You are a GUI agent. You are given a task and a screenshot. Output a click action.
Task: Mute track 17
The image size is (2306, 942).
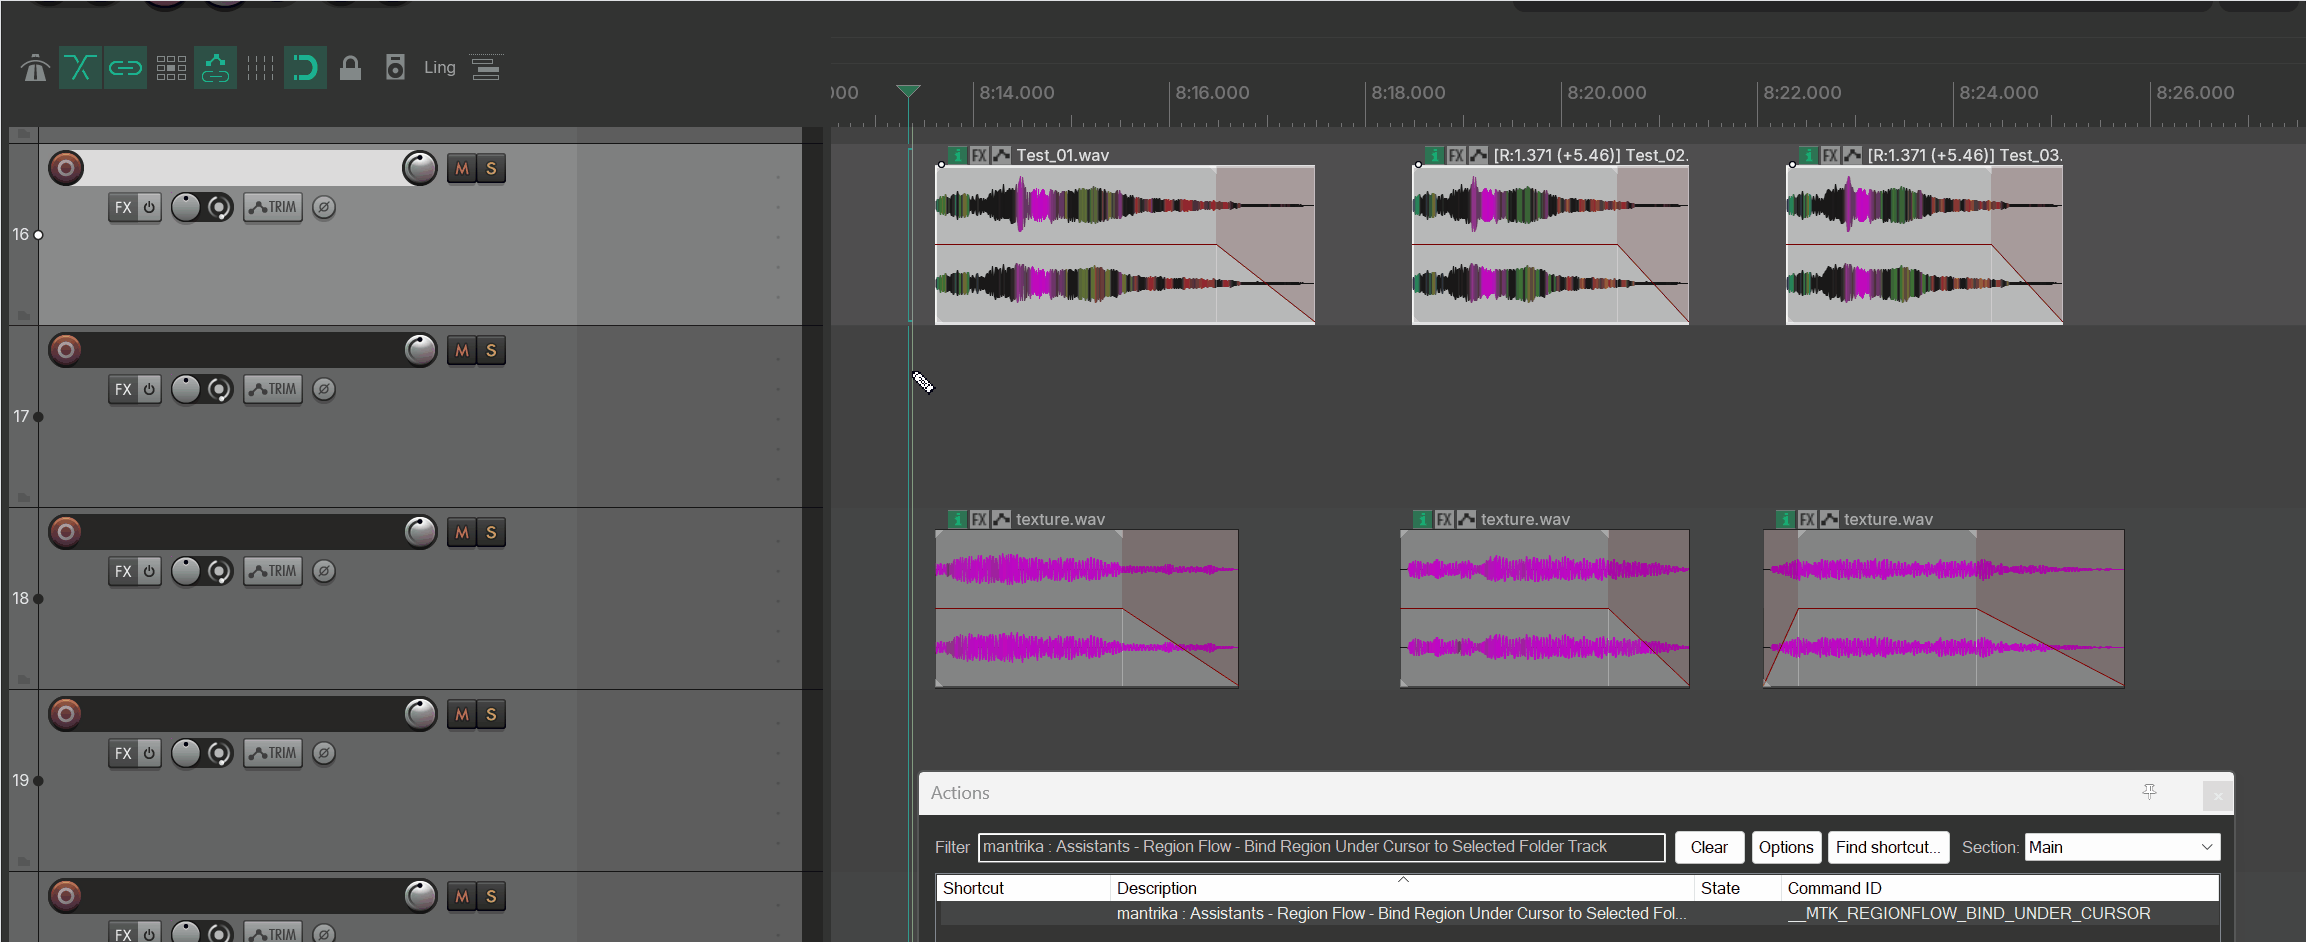462,351
